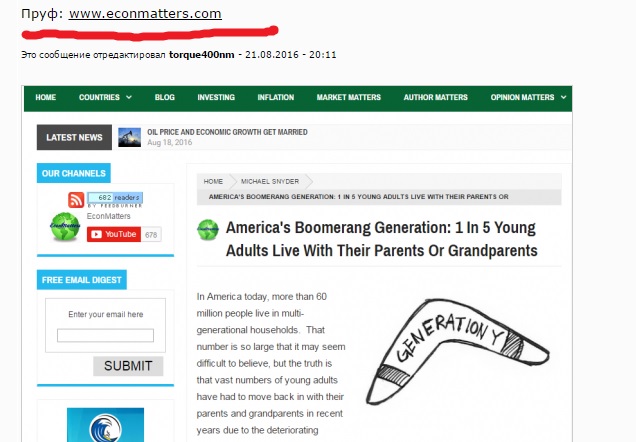Click the orange RSS feed icon
The width and height of the screenshot is (636, 442).
76,200
